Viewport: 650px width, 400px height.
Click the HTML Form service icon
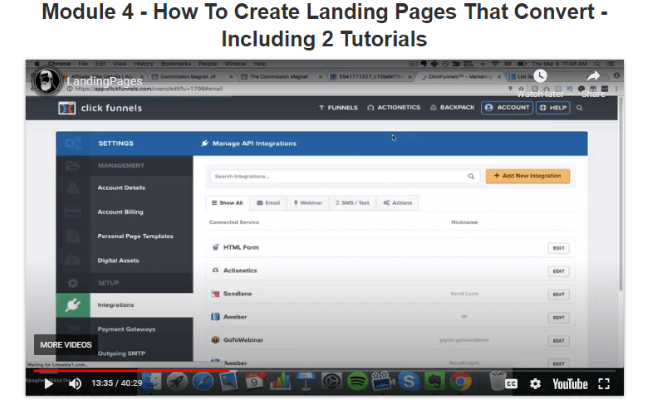pyautogui.click(x=215, y=247)
